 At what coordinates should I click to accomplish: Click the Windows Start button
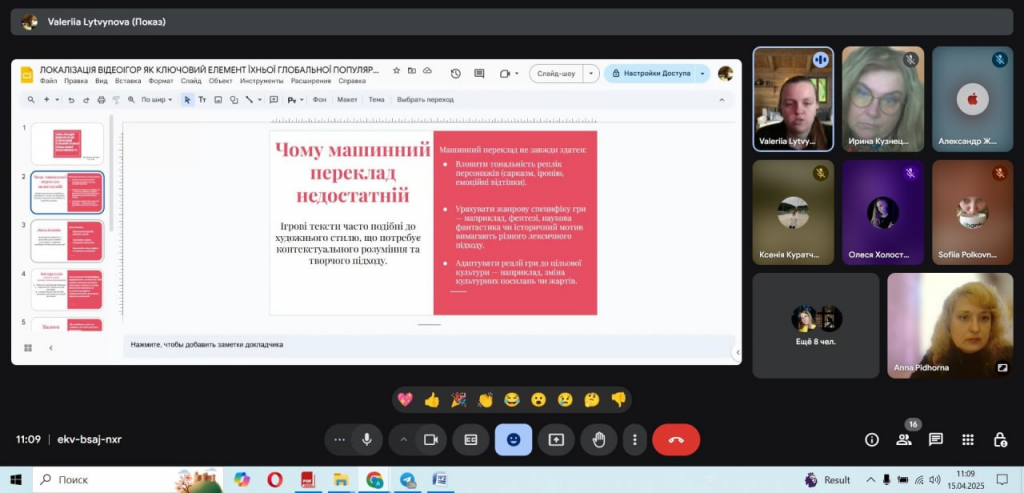pyautogui.click(x=15, y=480)
